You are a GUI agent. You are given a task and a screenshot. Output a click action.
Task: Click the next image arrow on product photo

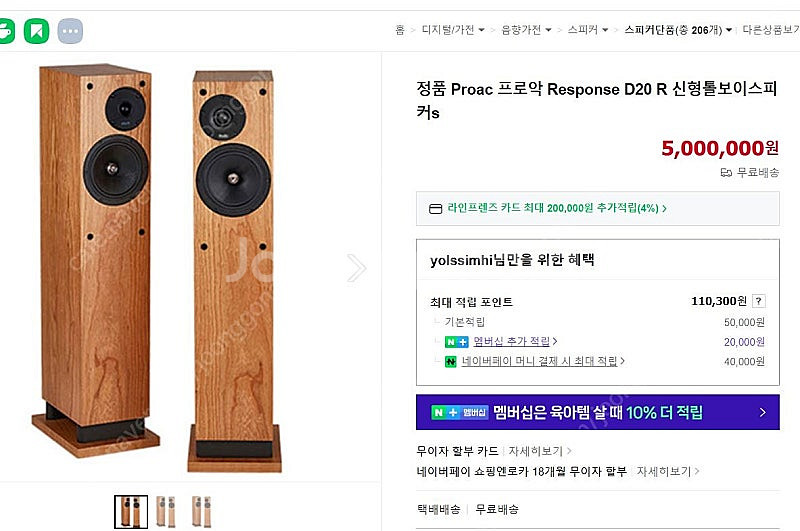pyautogui.click(x=357, y=267)
